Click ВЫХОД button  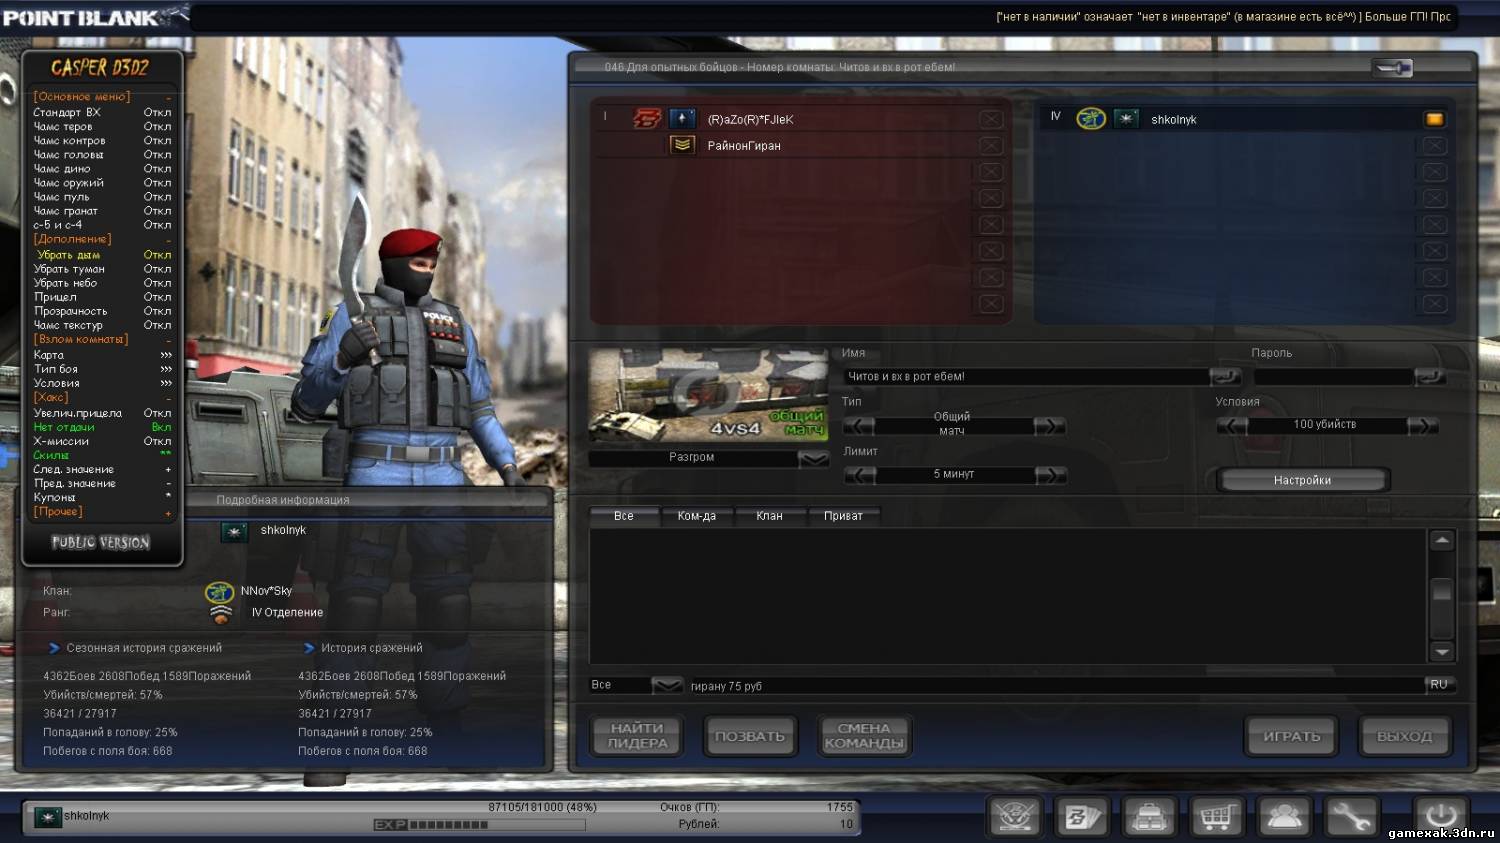[1405, 736]
